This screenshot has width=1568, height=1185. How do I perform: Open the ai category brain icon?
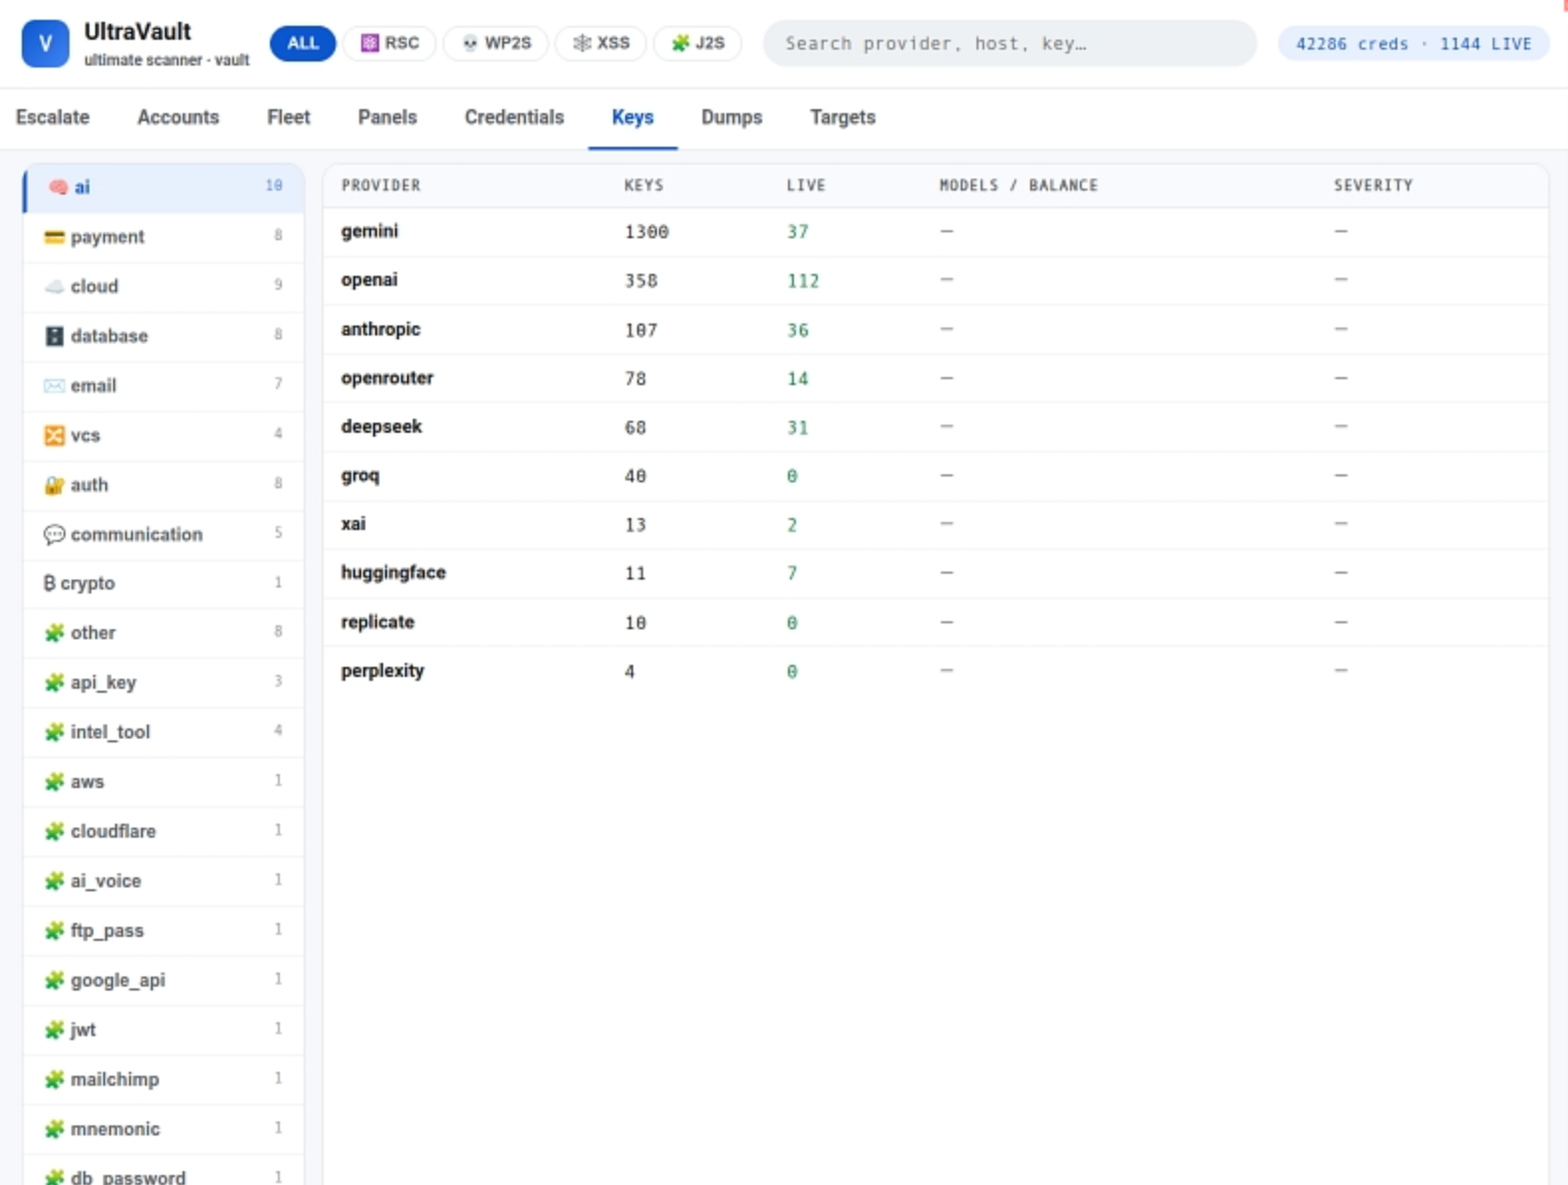(x=58, y=187)
